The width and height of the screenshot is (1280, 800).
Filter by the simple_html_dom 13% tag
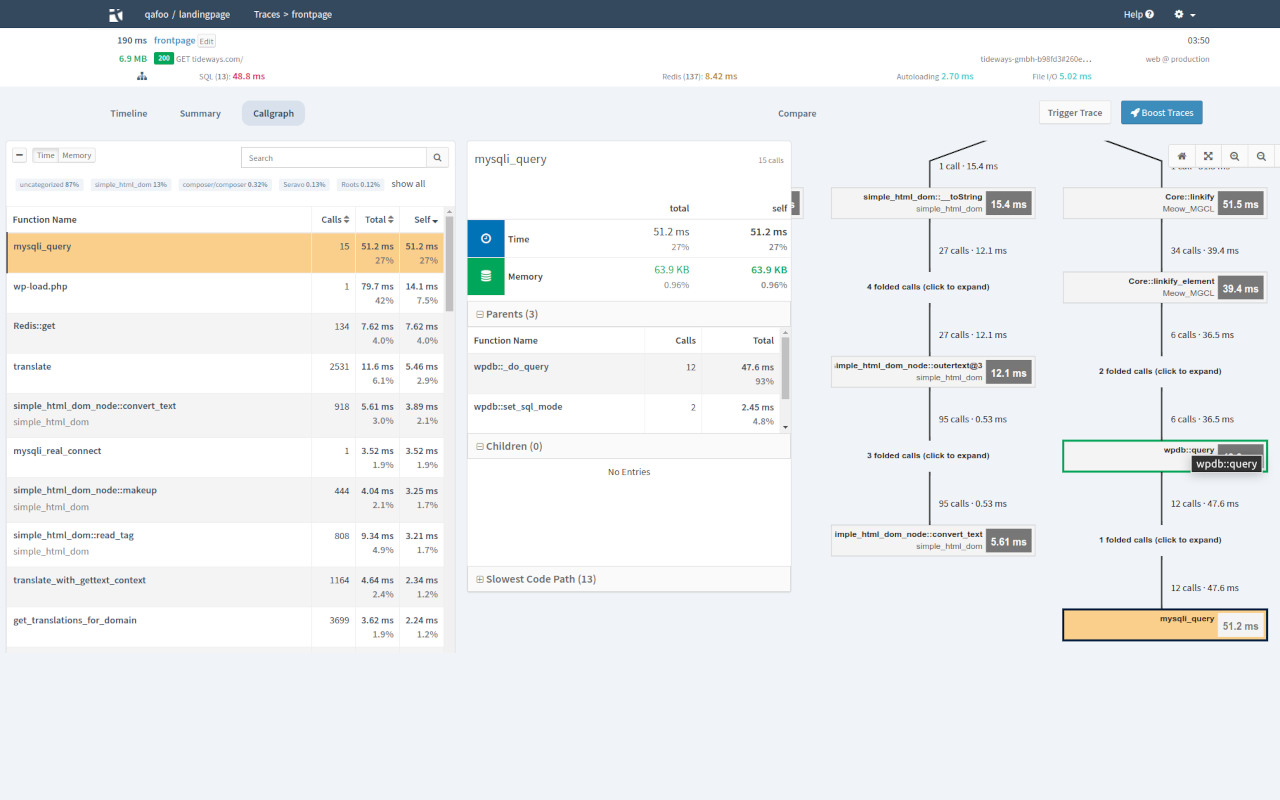click(x=130, y=185)
